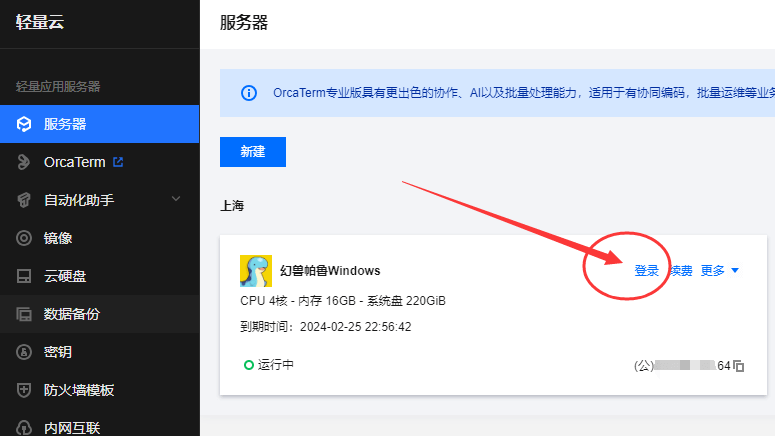Open 密钥 section
The image size is (775, 436).
click(x=99, y=352)
